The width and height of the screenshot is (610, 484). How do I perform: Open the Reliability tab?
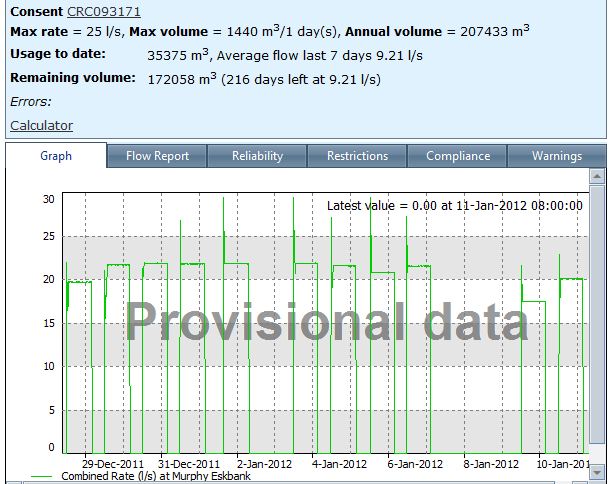click(257, 156)
